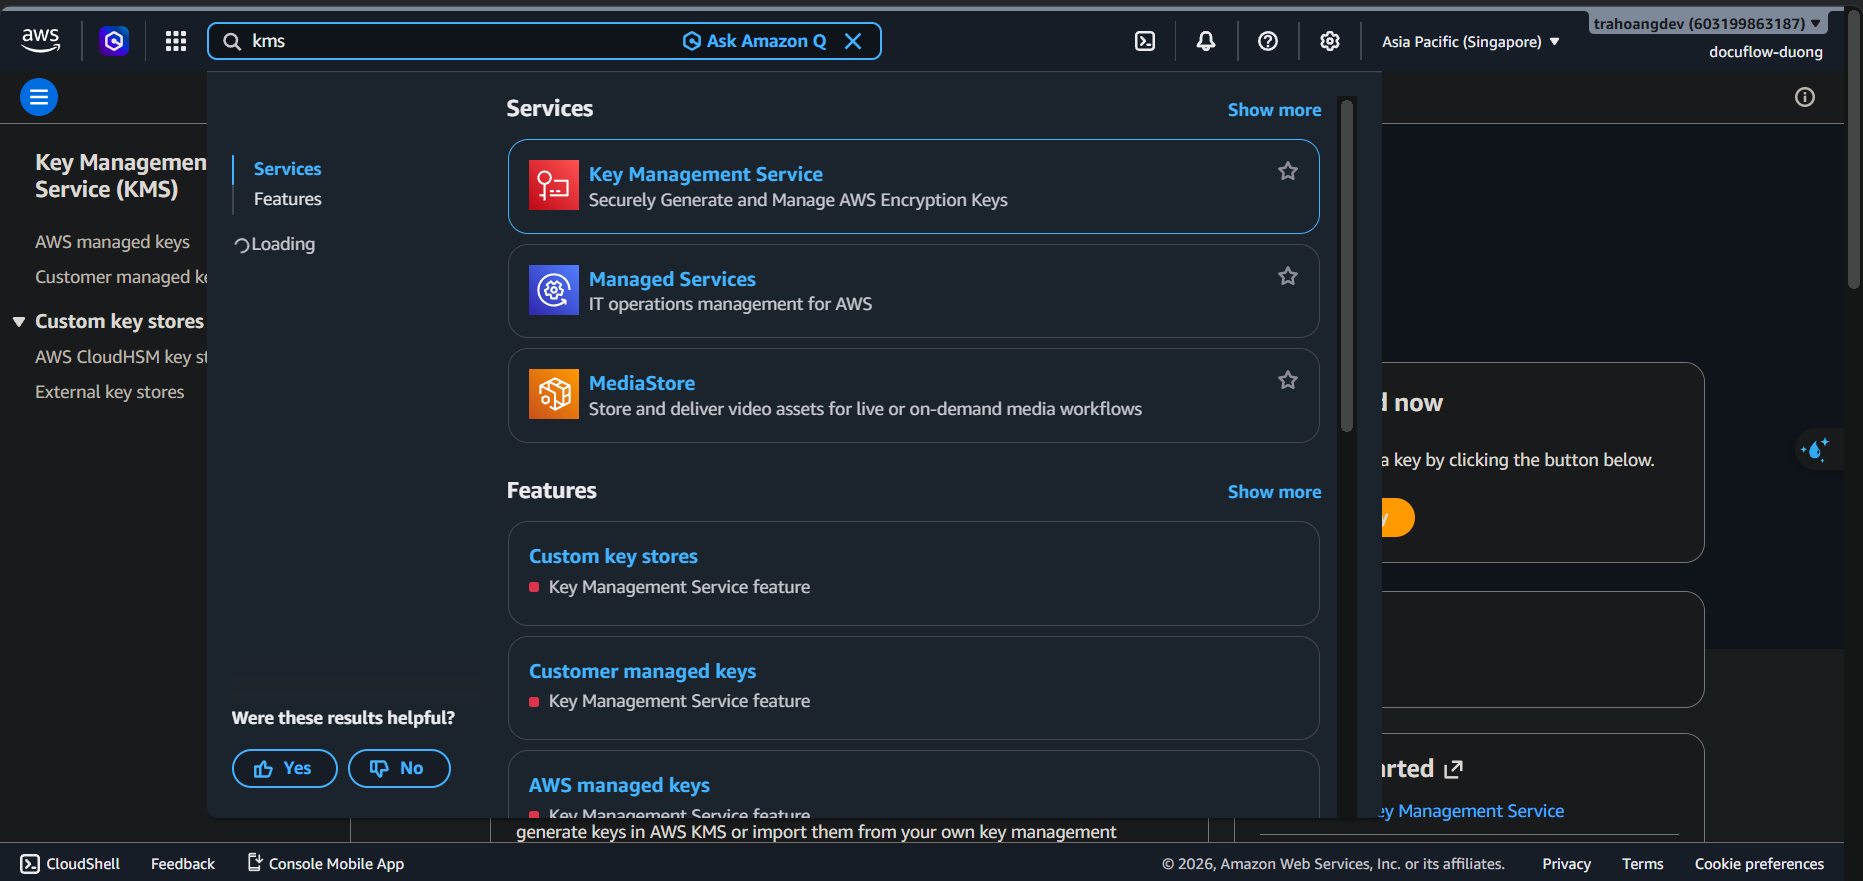
Task: Open the help question mark menu
Action: [x=1268, y=41]
